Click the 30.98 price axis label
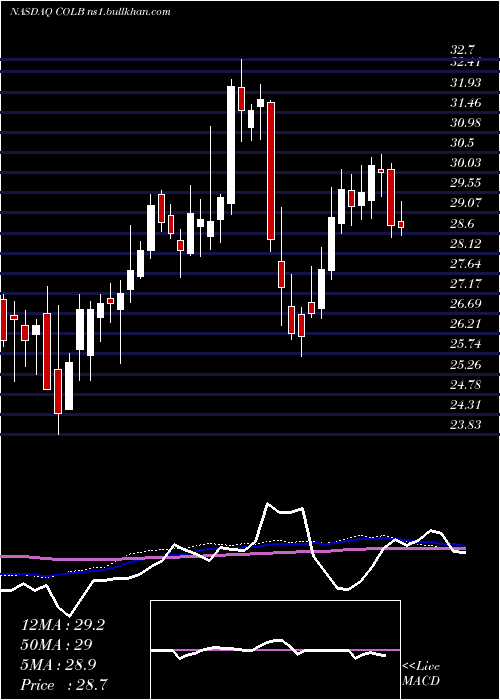Image resolution: width=500 pixels, height=700 pixels. coord(466,123)
